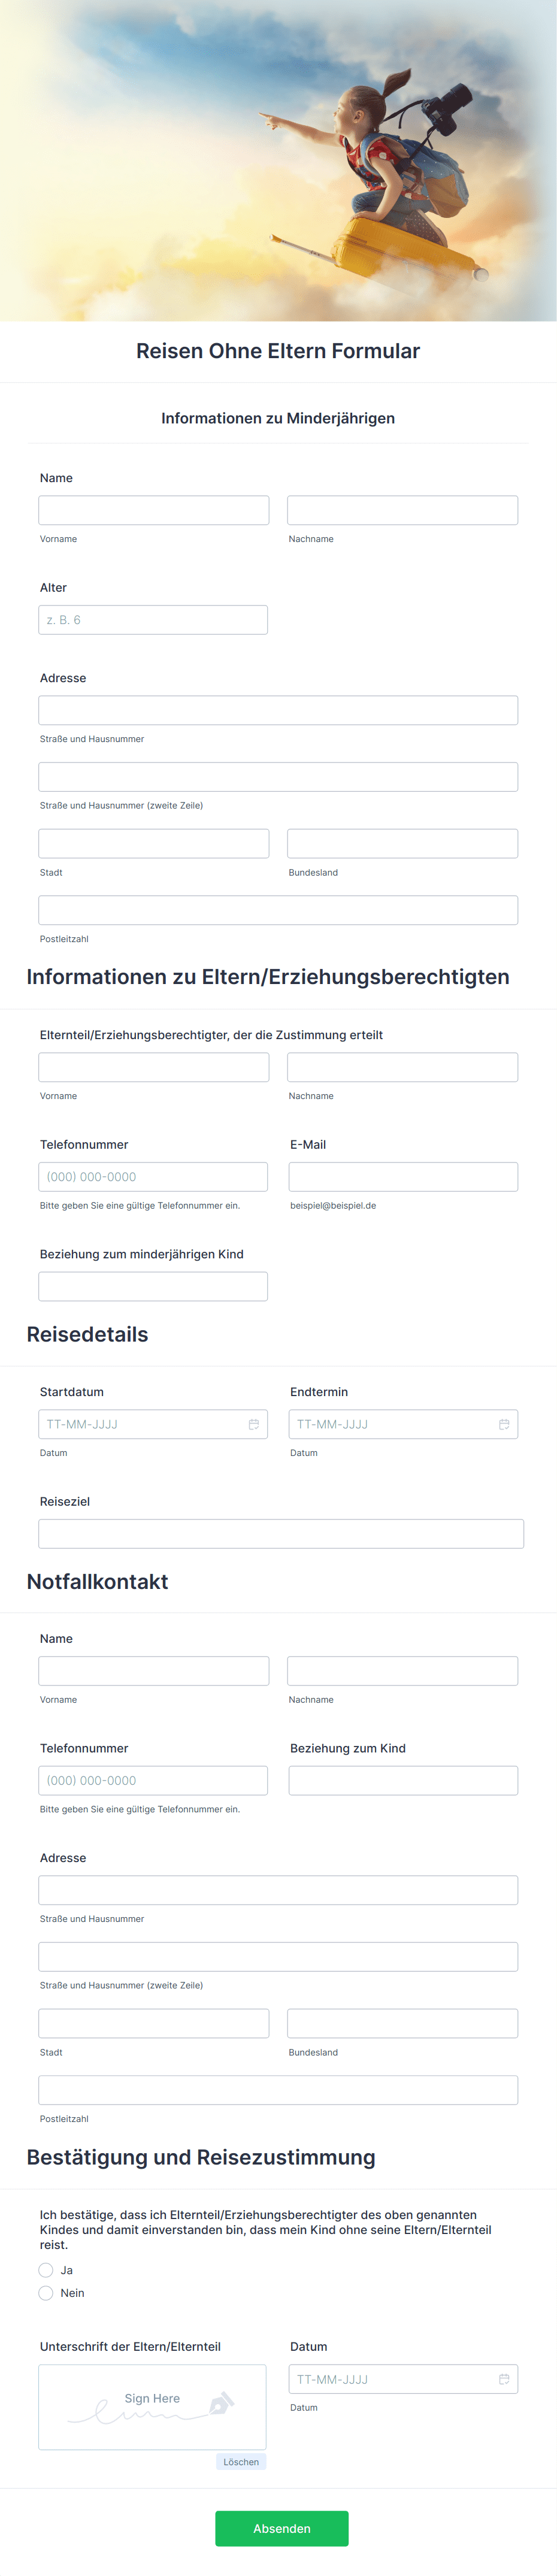Open the Startdatum calendar picker icon
The image size is (557, 2576).
[x=254, y=1424]
